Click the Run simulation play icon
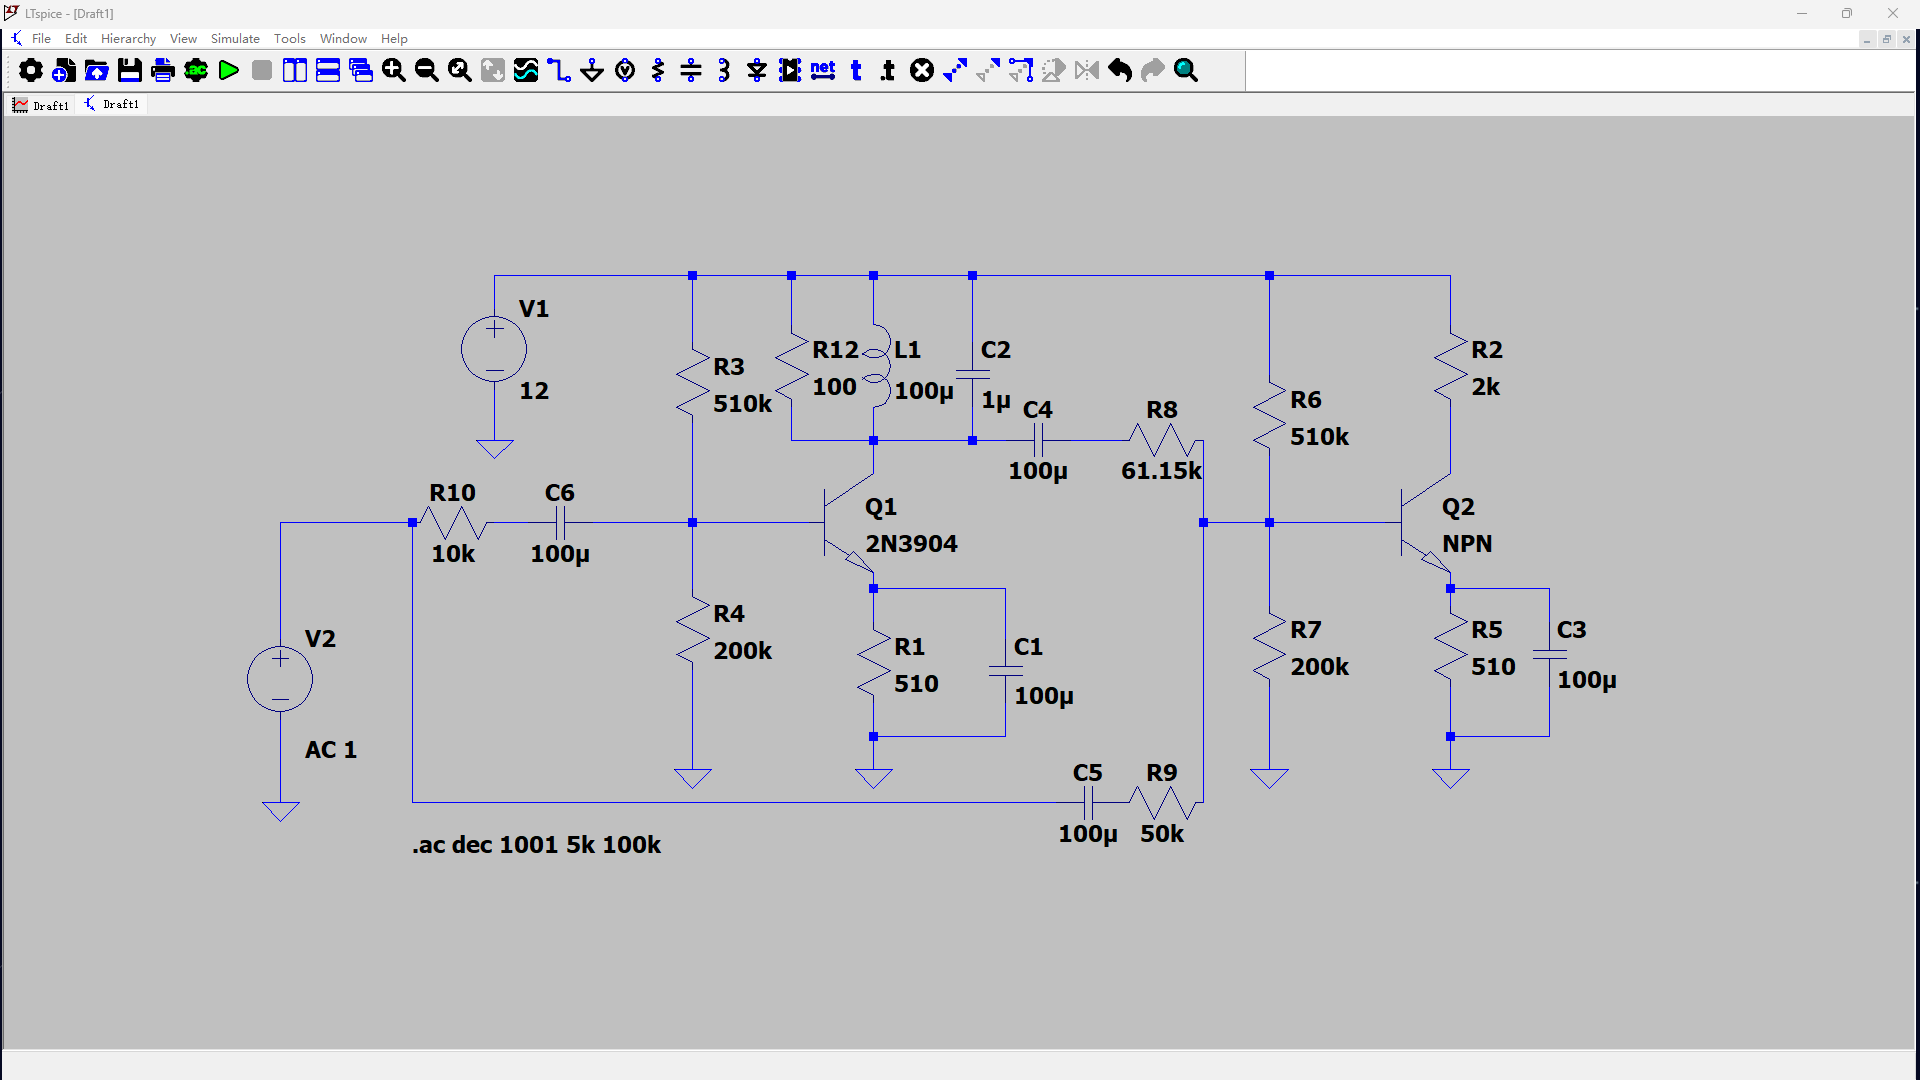Screen dimensions: 1920x1080 point(229,70)
